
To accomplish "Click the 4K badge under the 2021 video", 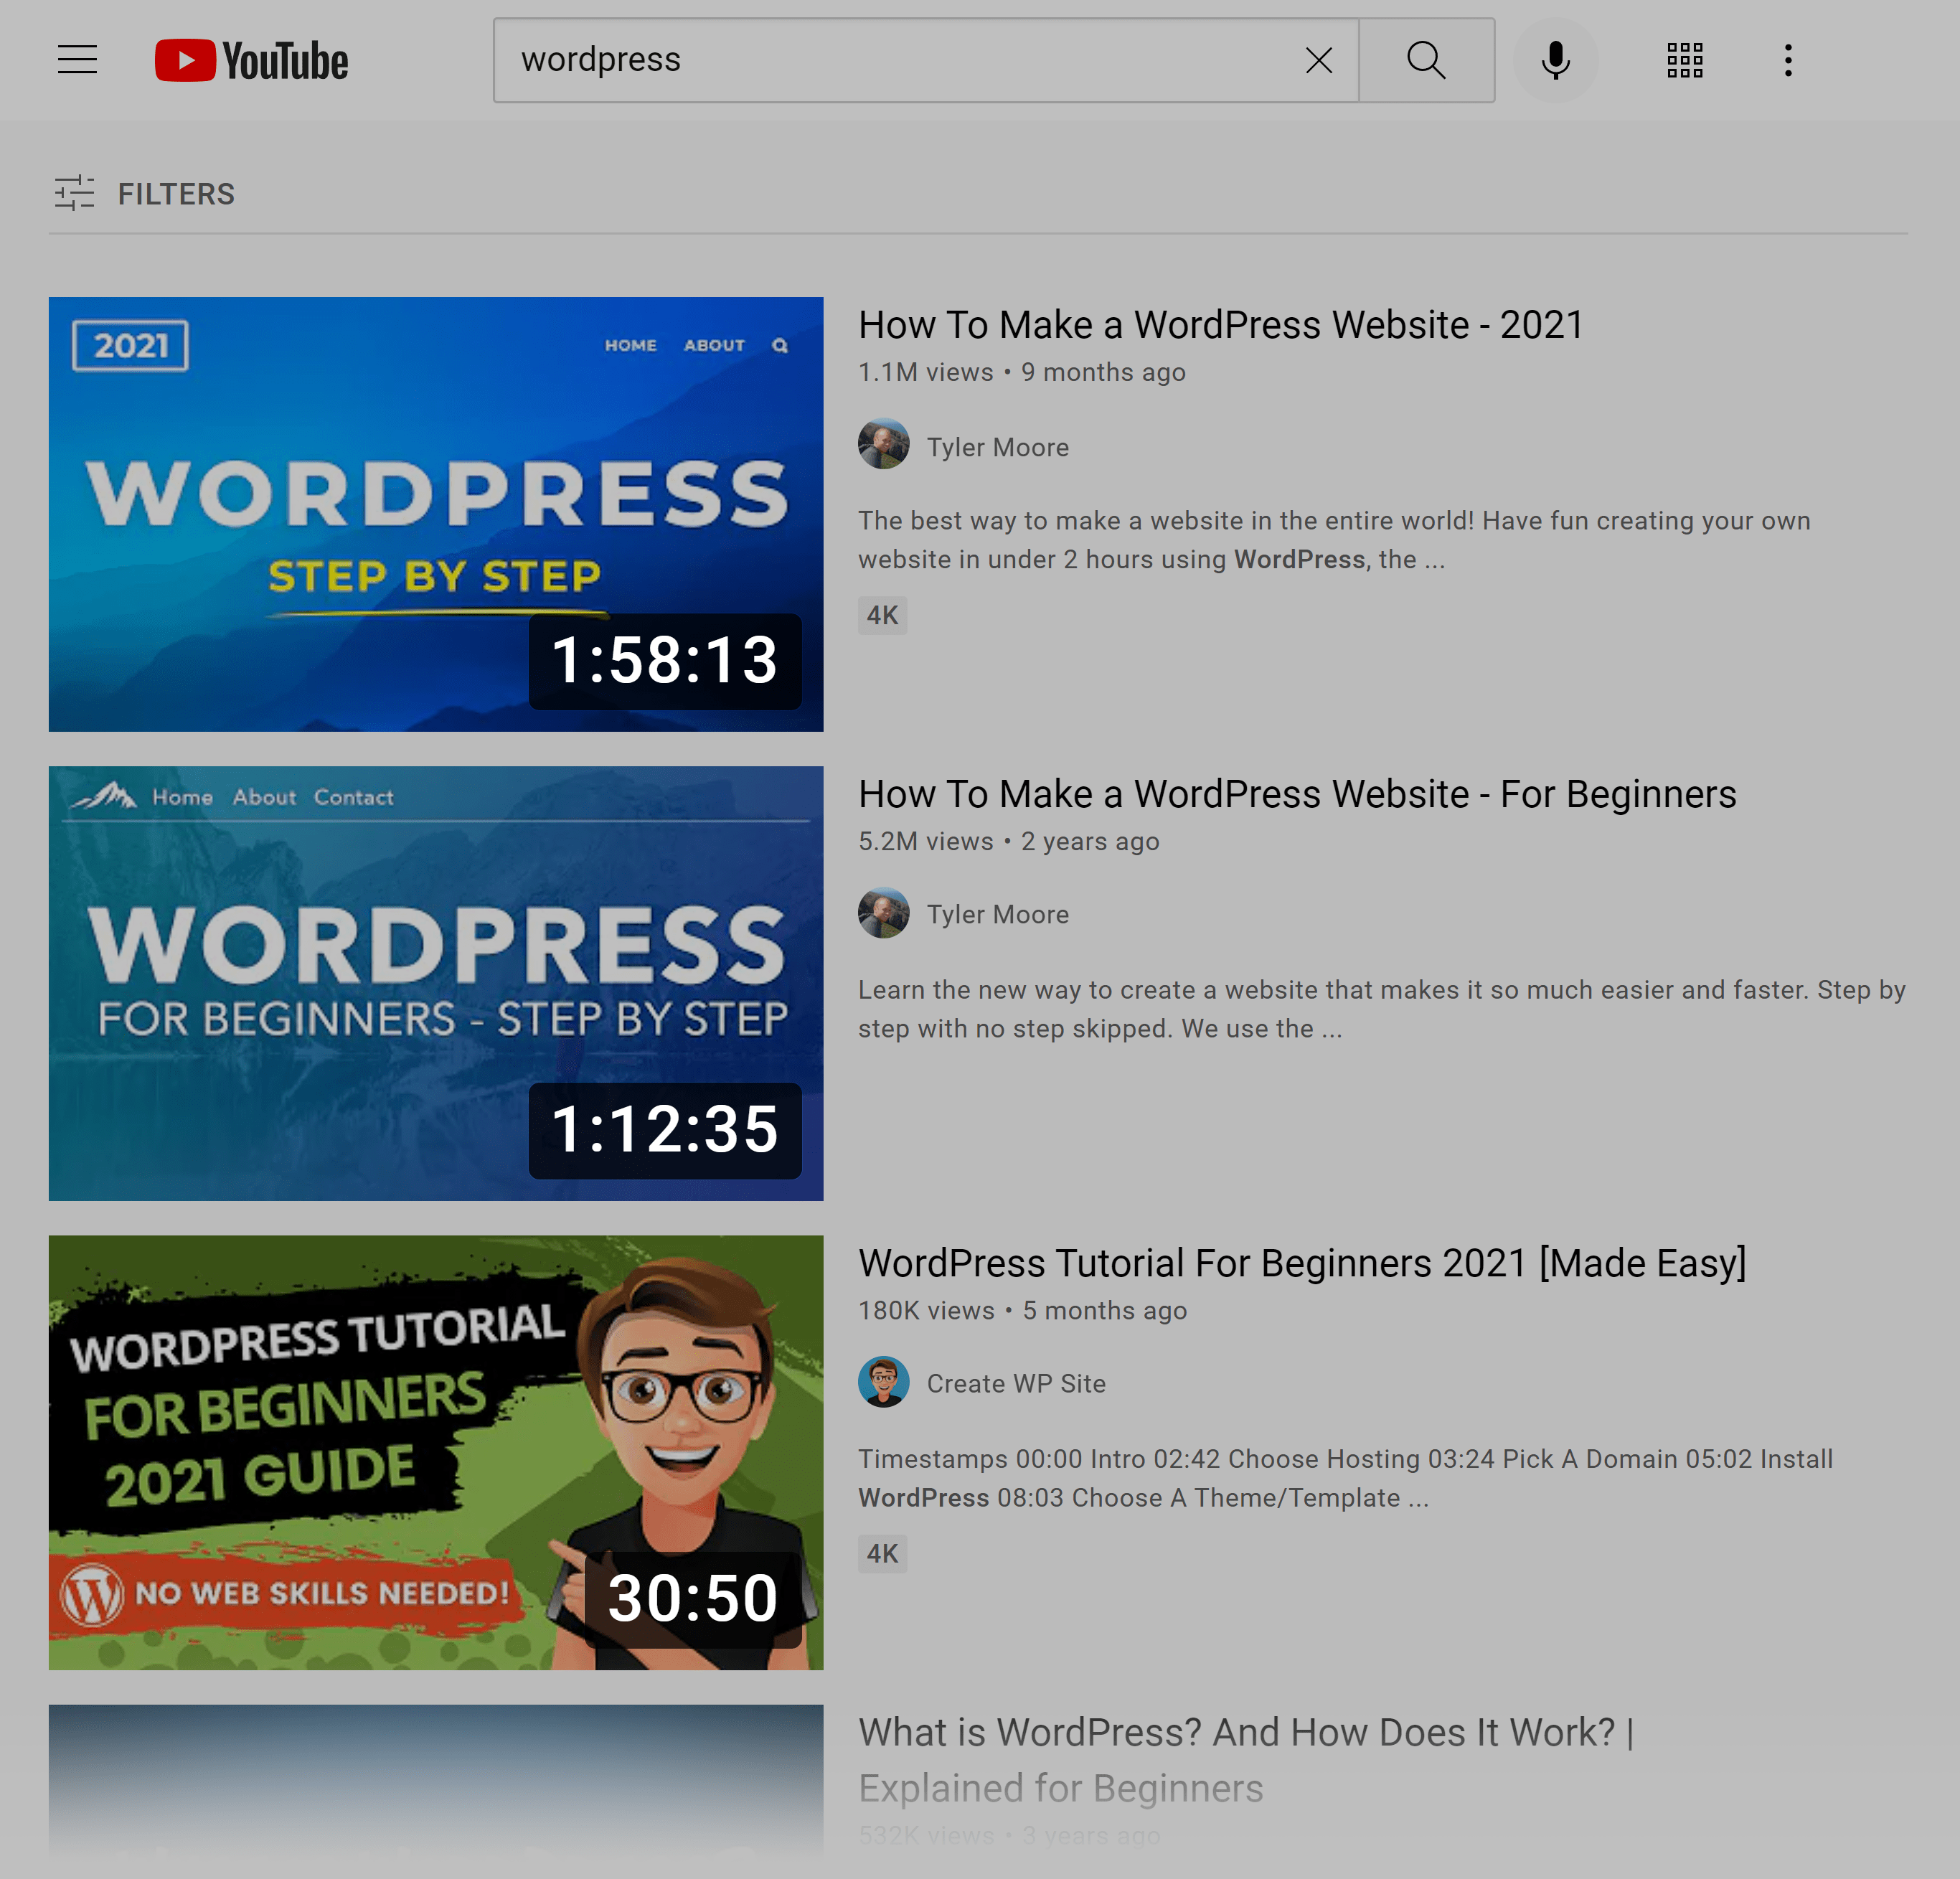I will [882, 615].
